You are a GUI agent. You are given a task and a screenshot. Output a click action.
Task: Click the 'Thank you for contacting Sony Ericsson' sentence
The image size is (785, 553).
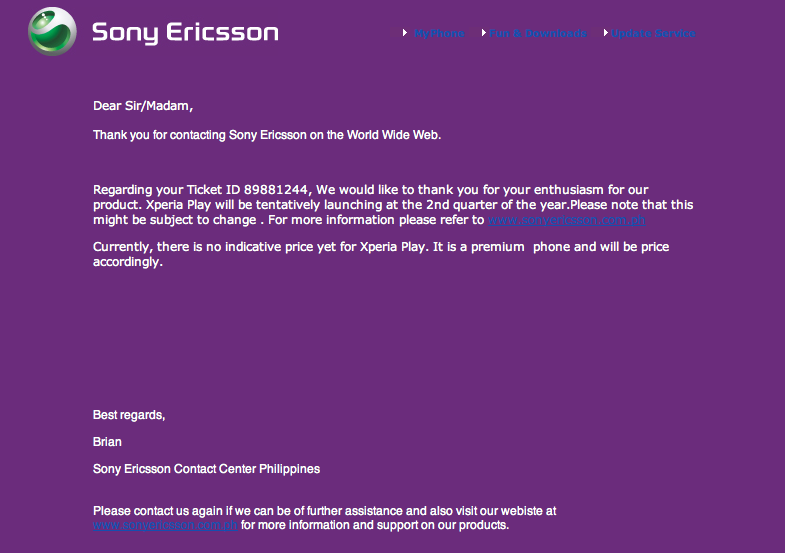(x=267, y=135)
